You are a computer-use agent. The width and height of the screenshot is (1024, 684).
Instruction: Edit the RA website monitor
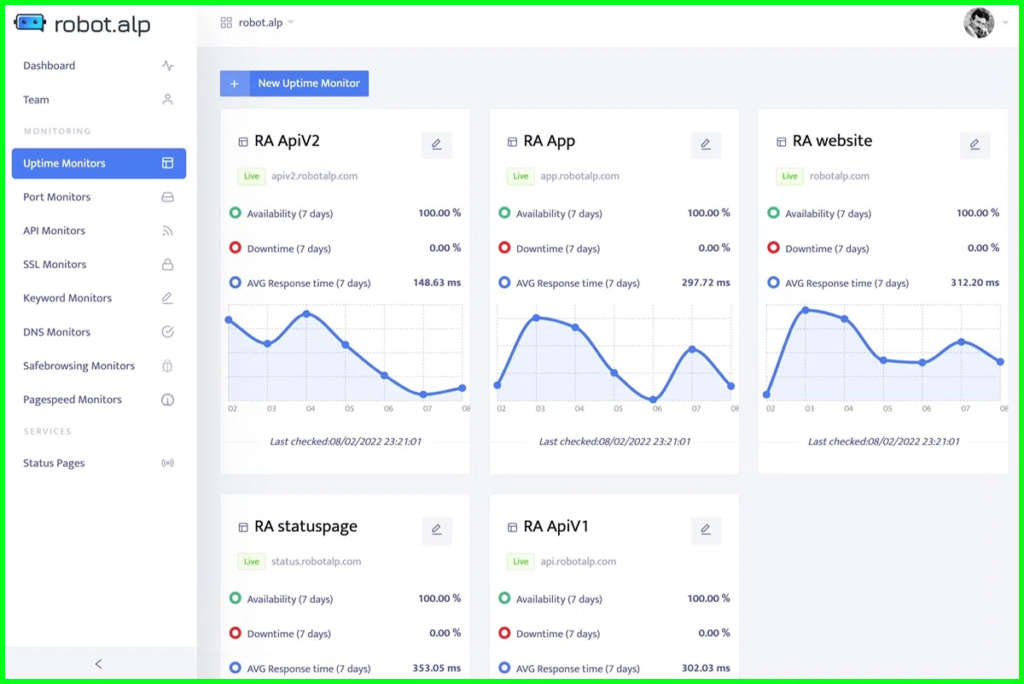point(974,144)
